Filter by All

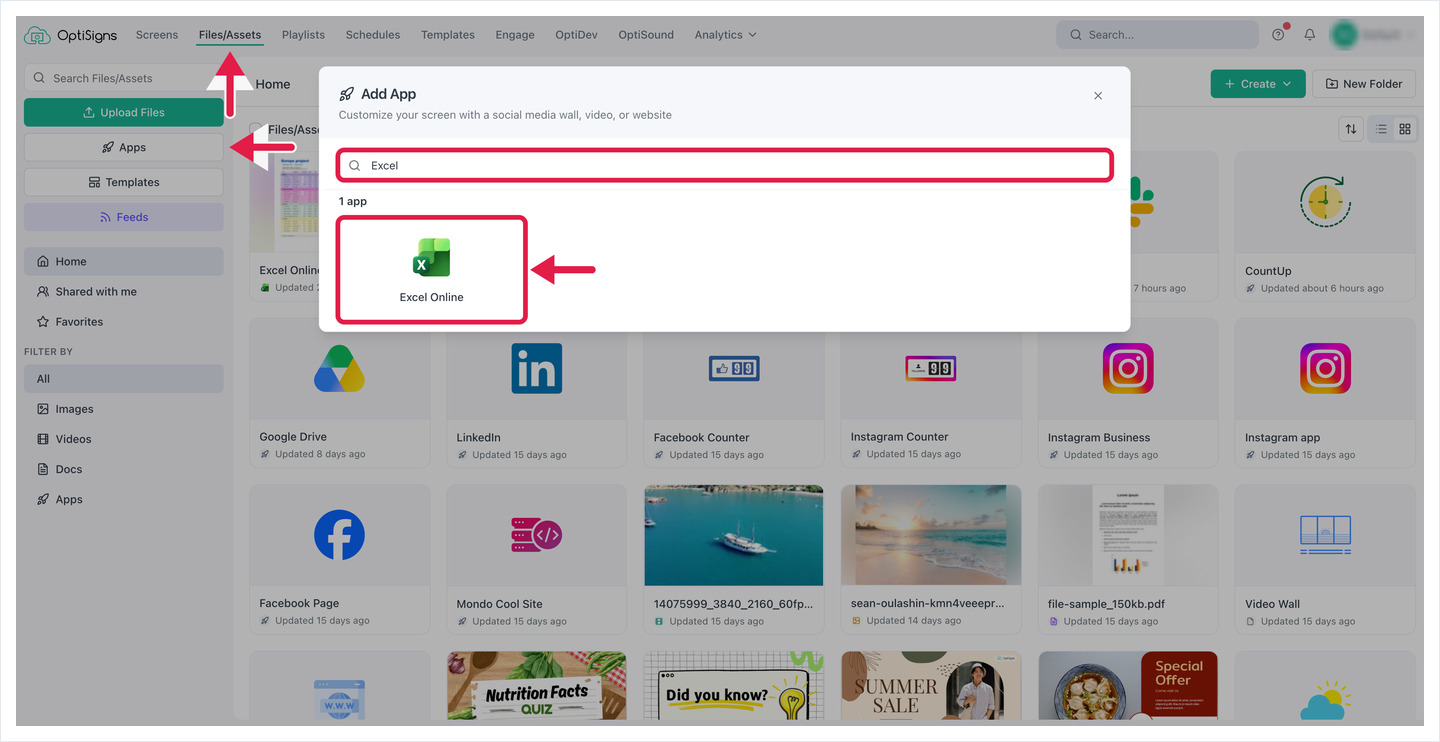(x=124, y=379)
